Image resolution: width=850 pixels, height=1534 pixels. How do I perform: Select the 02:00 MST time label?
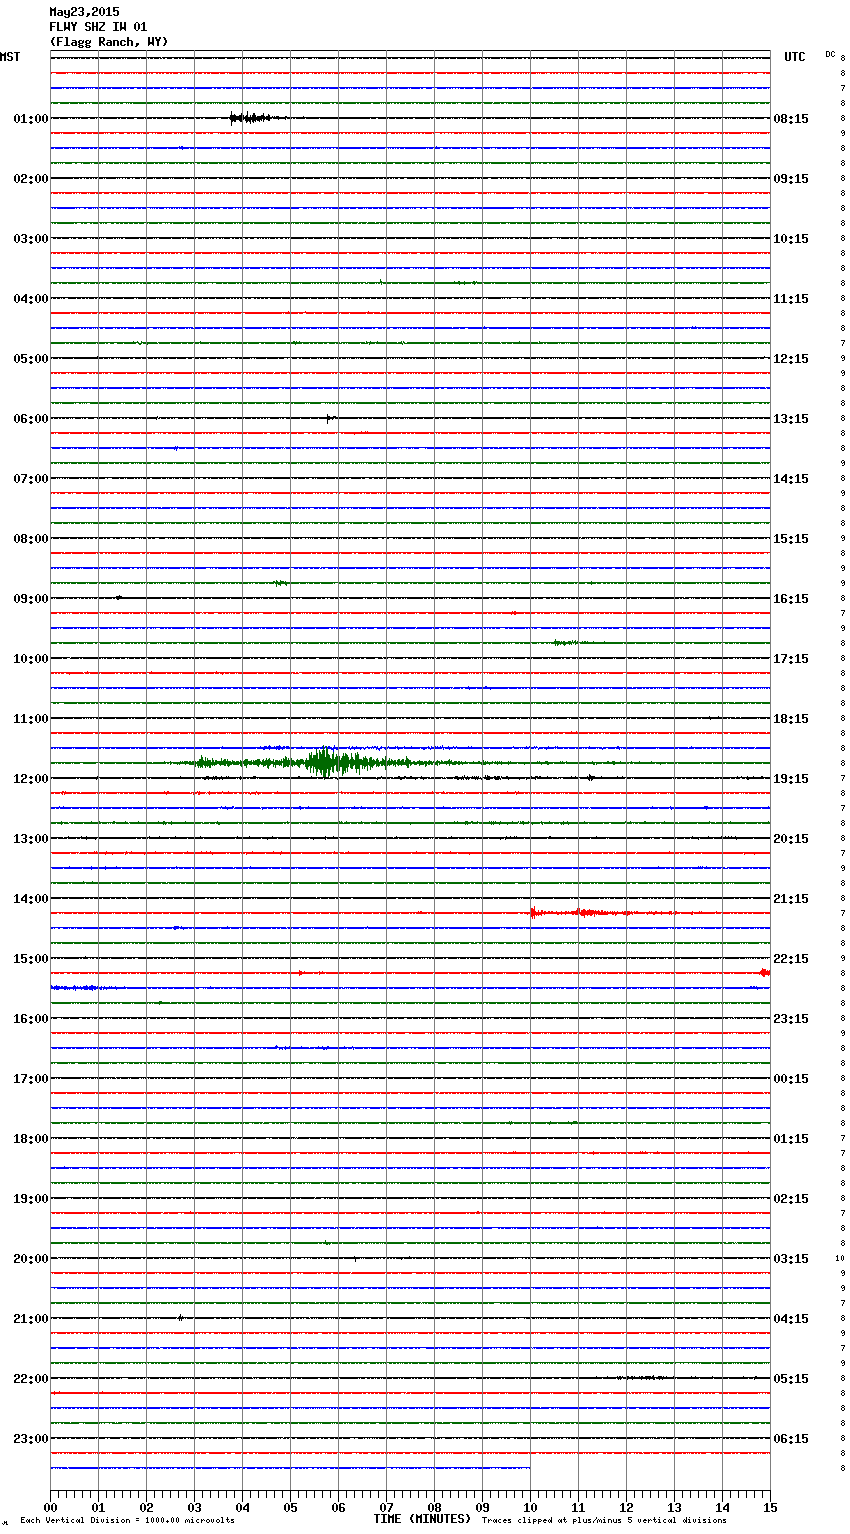(x=31, y=179)
